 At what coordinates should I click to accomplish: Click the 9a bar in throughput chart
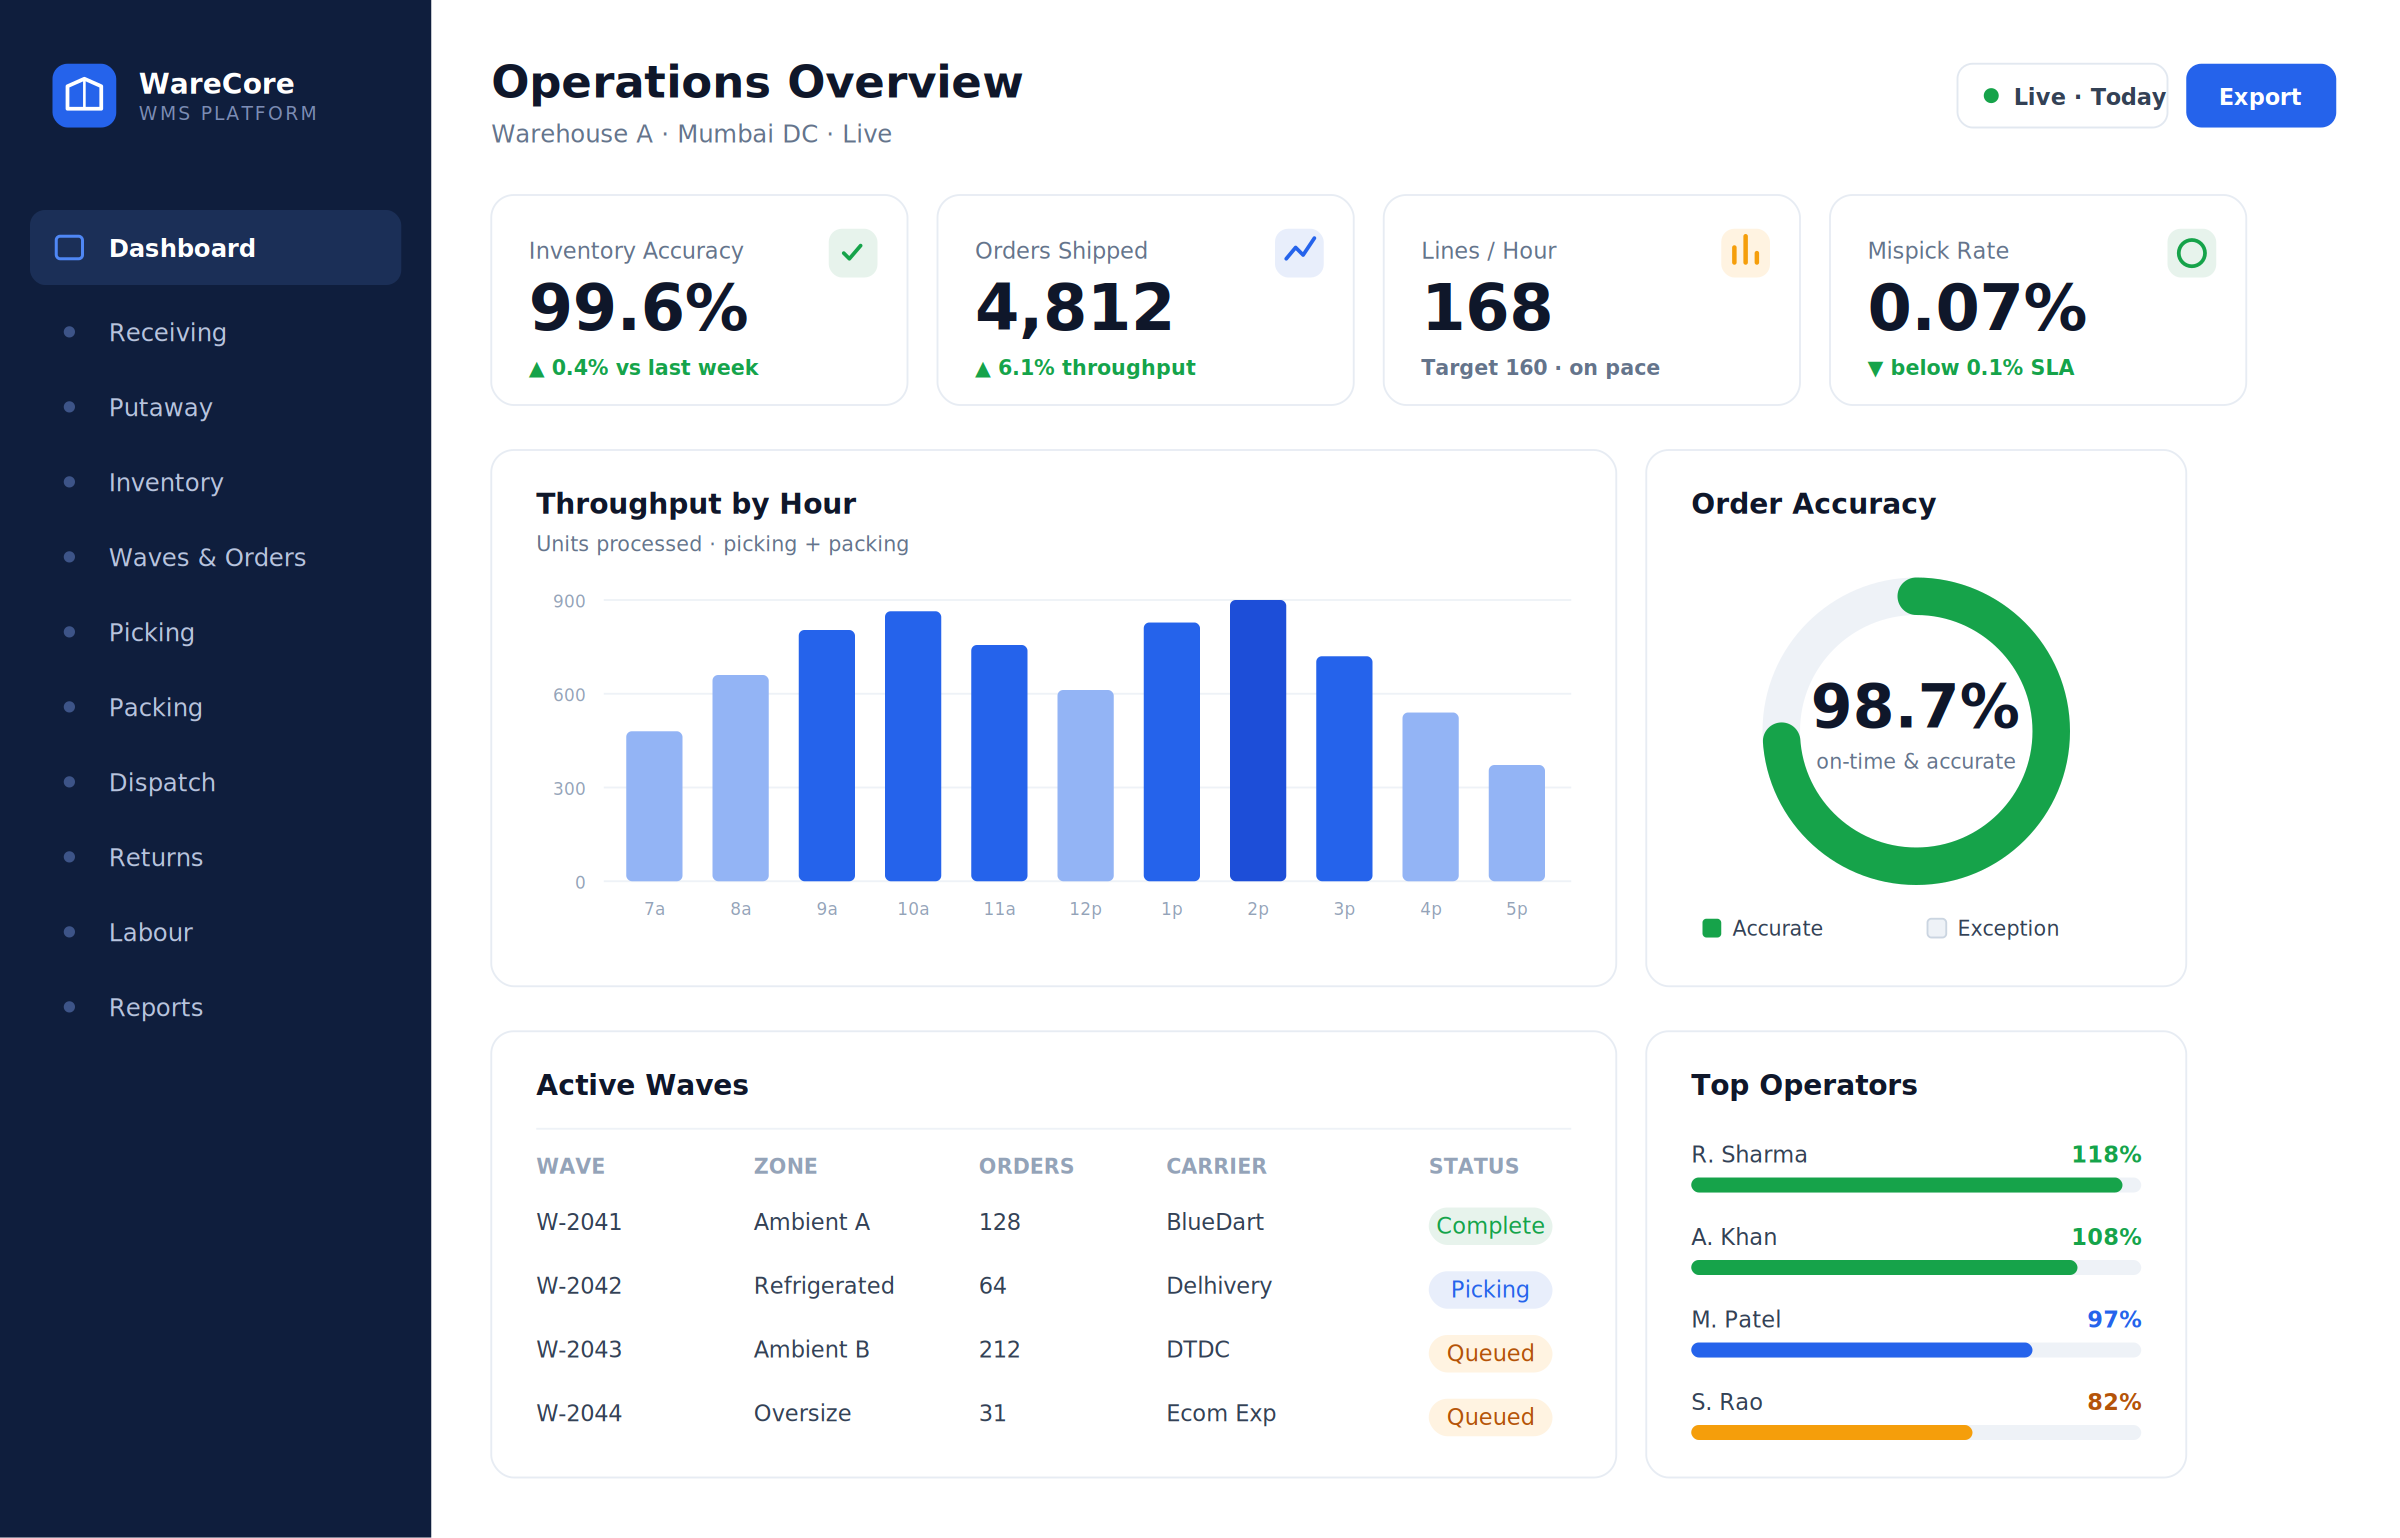(x=827, y=756)
